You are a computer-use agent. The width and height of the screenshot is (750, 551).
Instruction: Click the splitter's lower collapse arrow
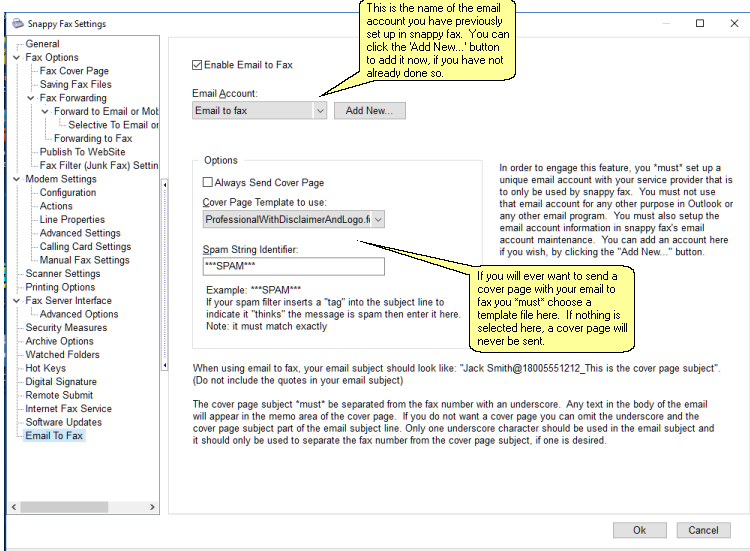click(x=165, y=365)
